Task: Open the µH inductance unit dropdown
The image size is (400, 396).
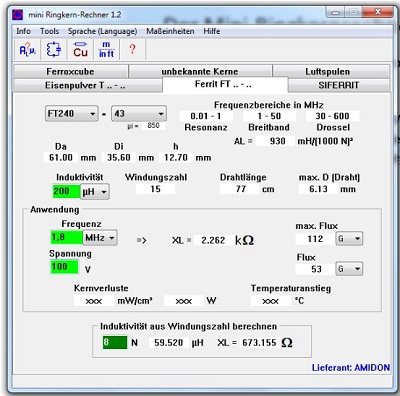Action: tap(95, 192)
